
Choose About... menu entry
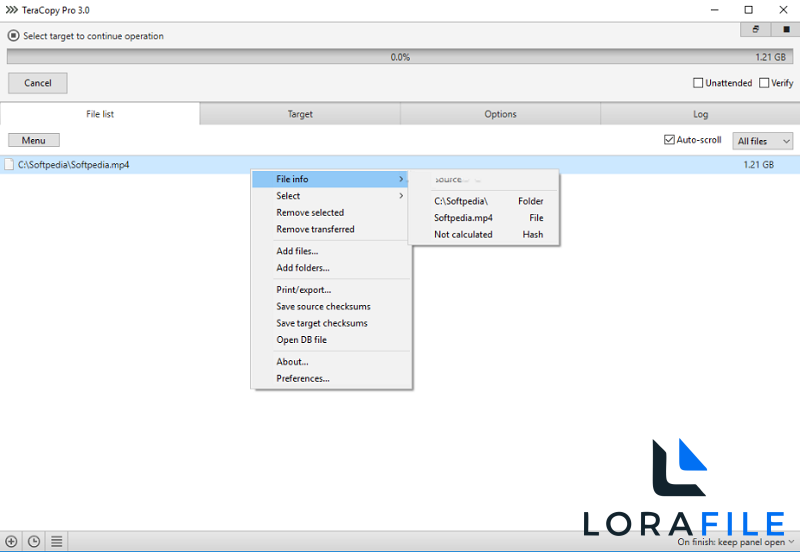pyautogui.click(x=332, y=362)
